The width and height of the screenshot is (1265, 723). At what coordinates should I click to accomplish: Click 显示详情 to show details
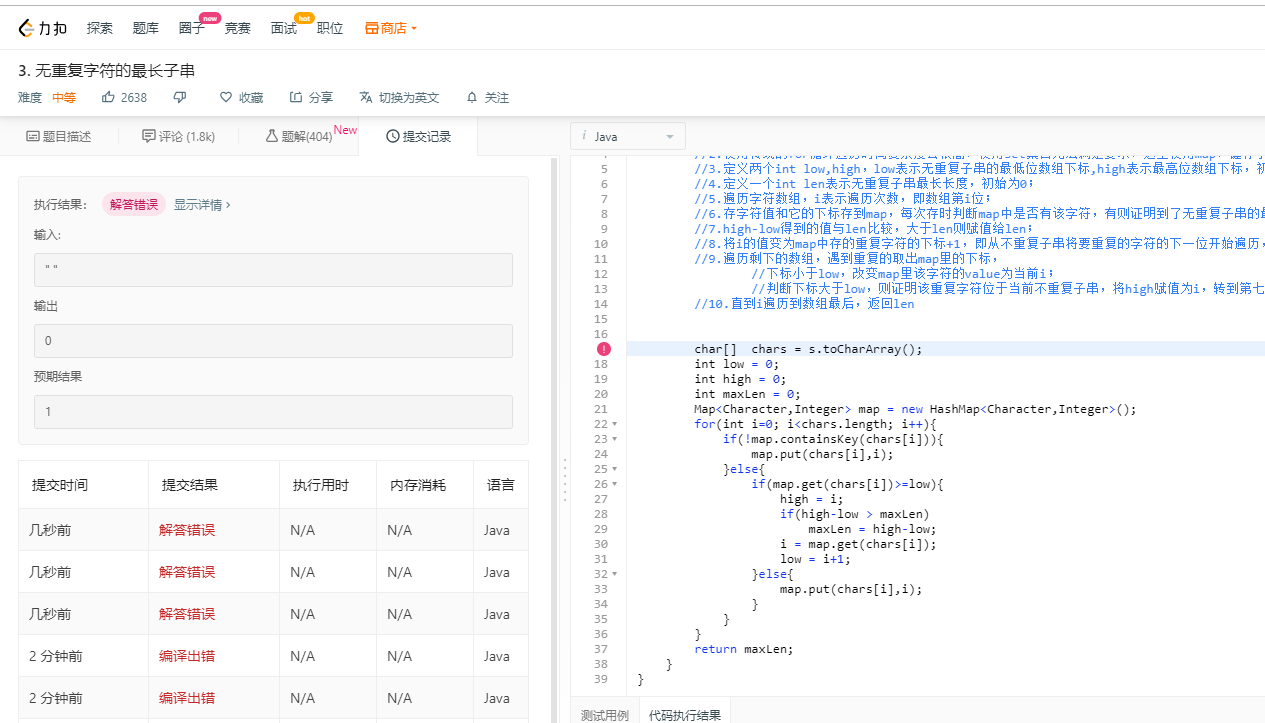202,204
